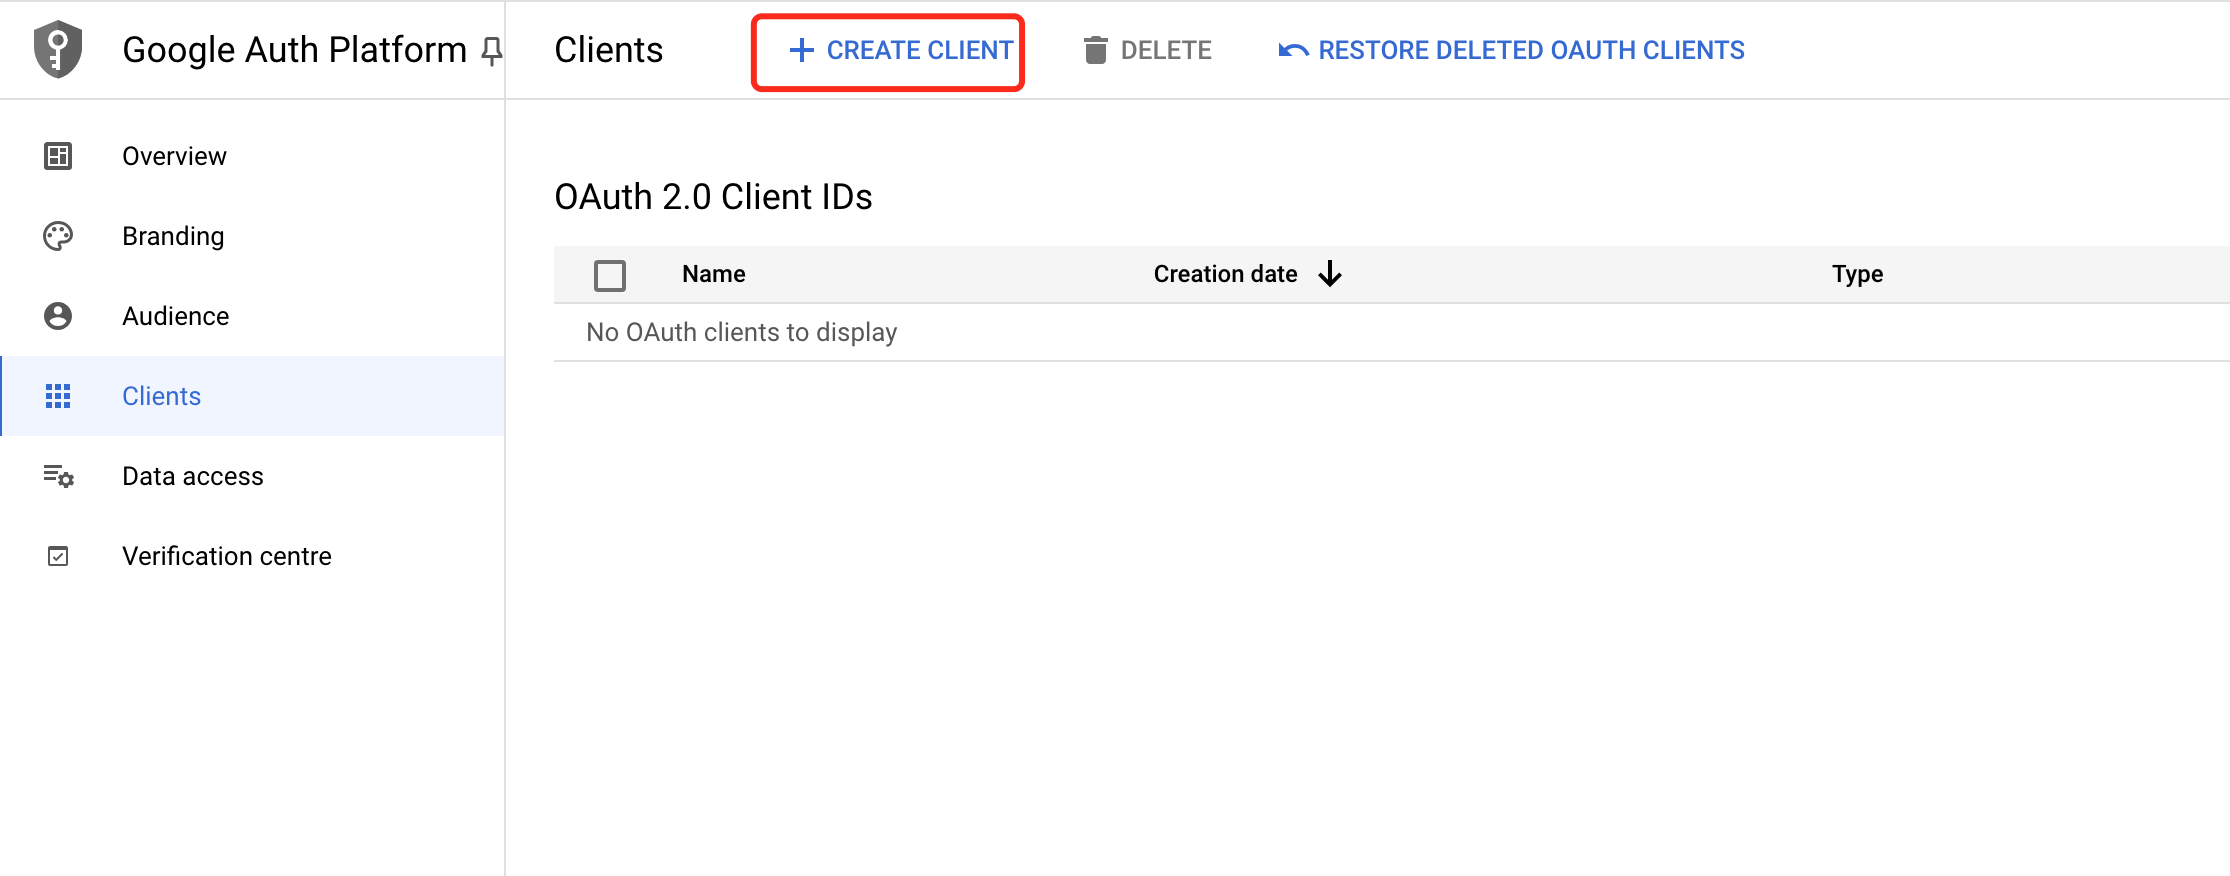Click the OAuth 2.0 Client IDs heading
The width and height of the screenshot is (2230, 876).
coord(713,197)
